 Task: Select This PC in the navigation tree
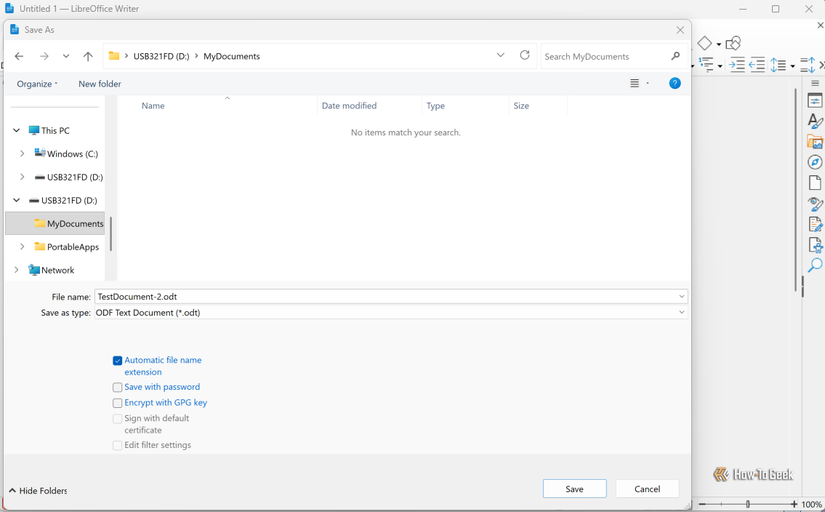tap(55, 130)
